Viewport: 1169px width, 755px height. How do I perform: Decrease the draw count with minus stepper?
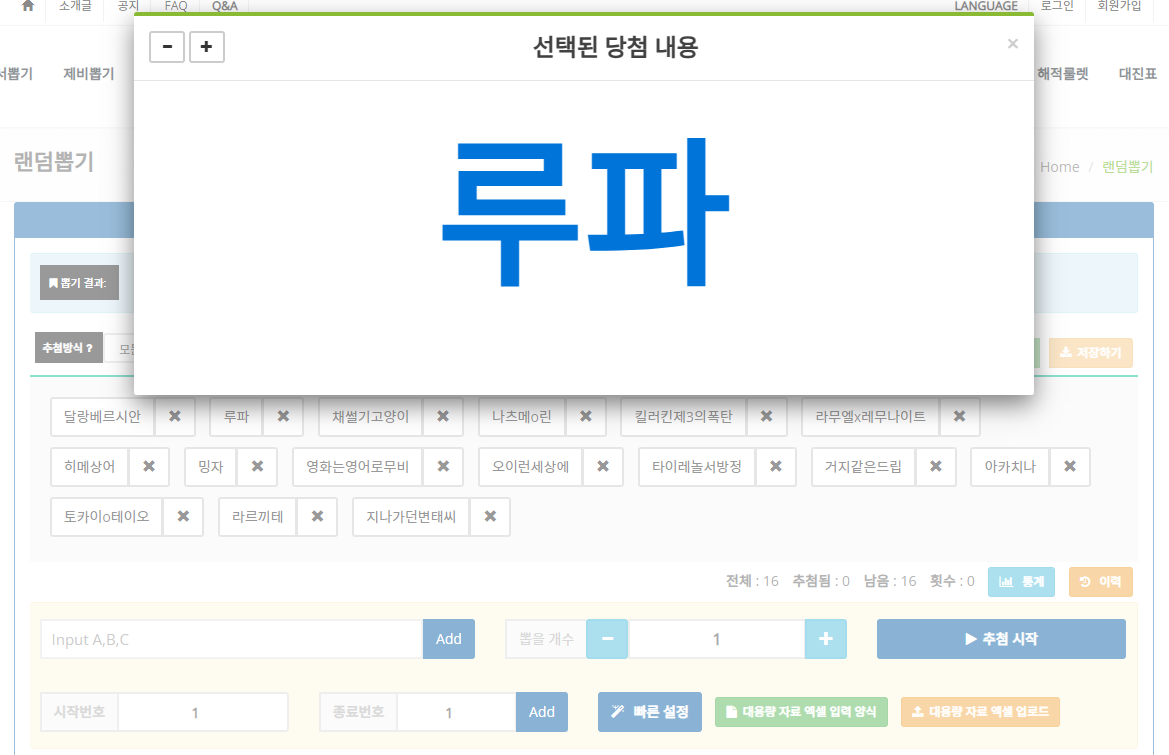coord(607,639)
